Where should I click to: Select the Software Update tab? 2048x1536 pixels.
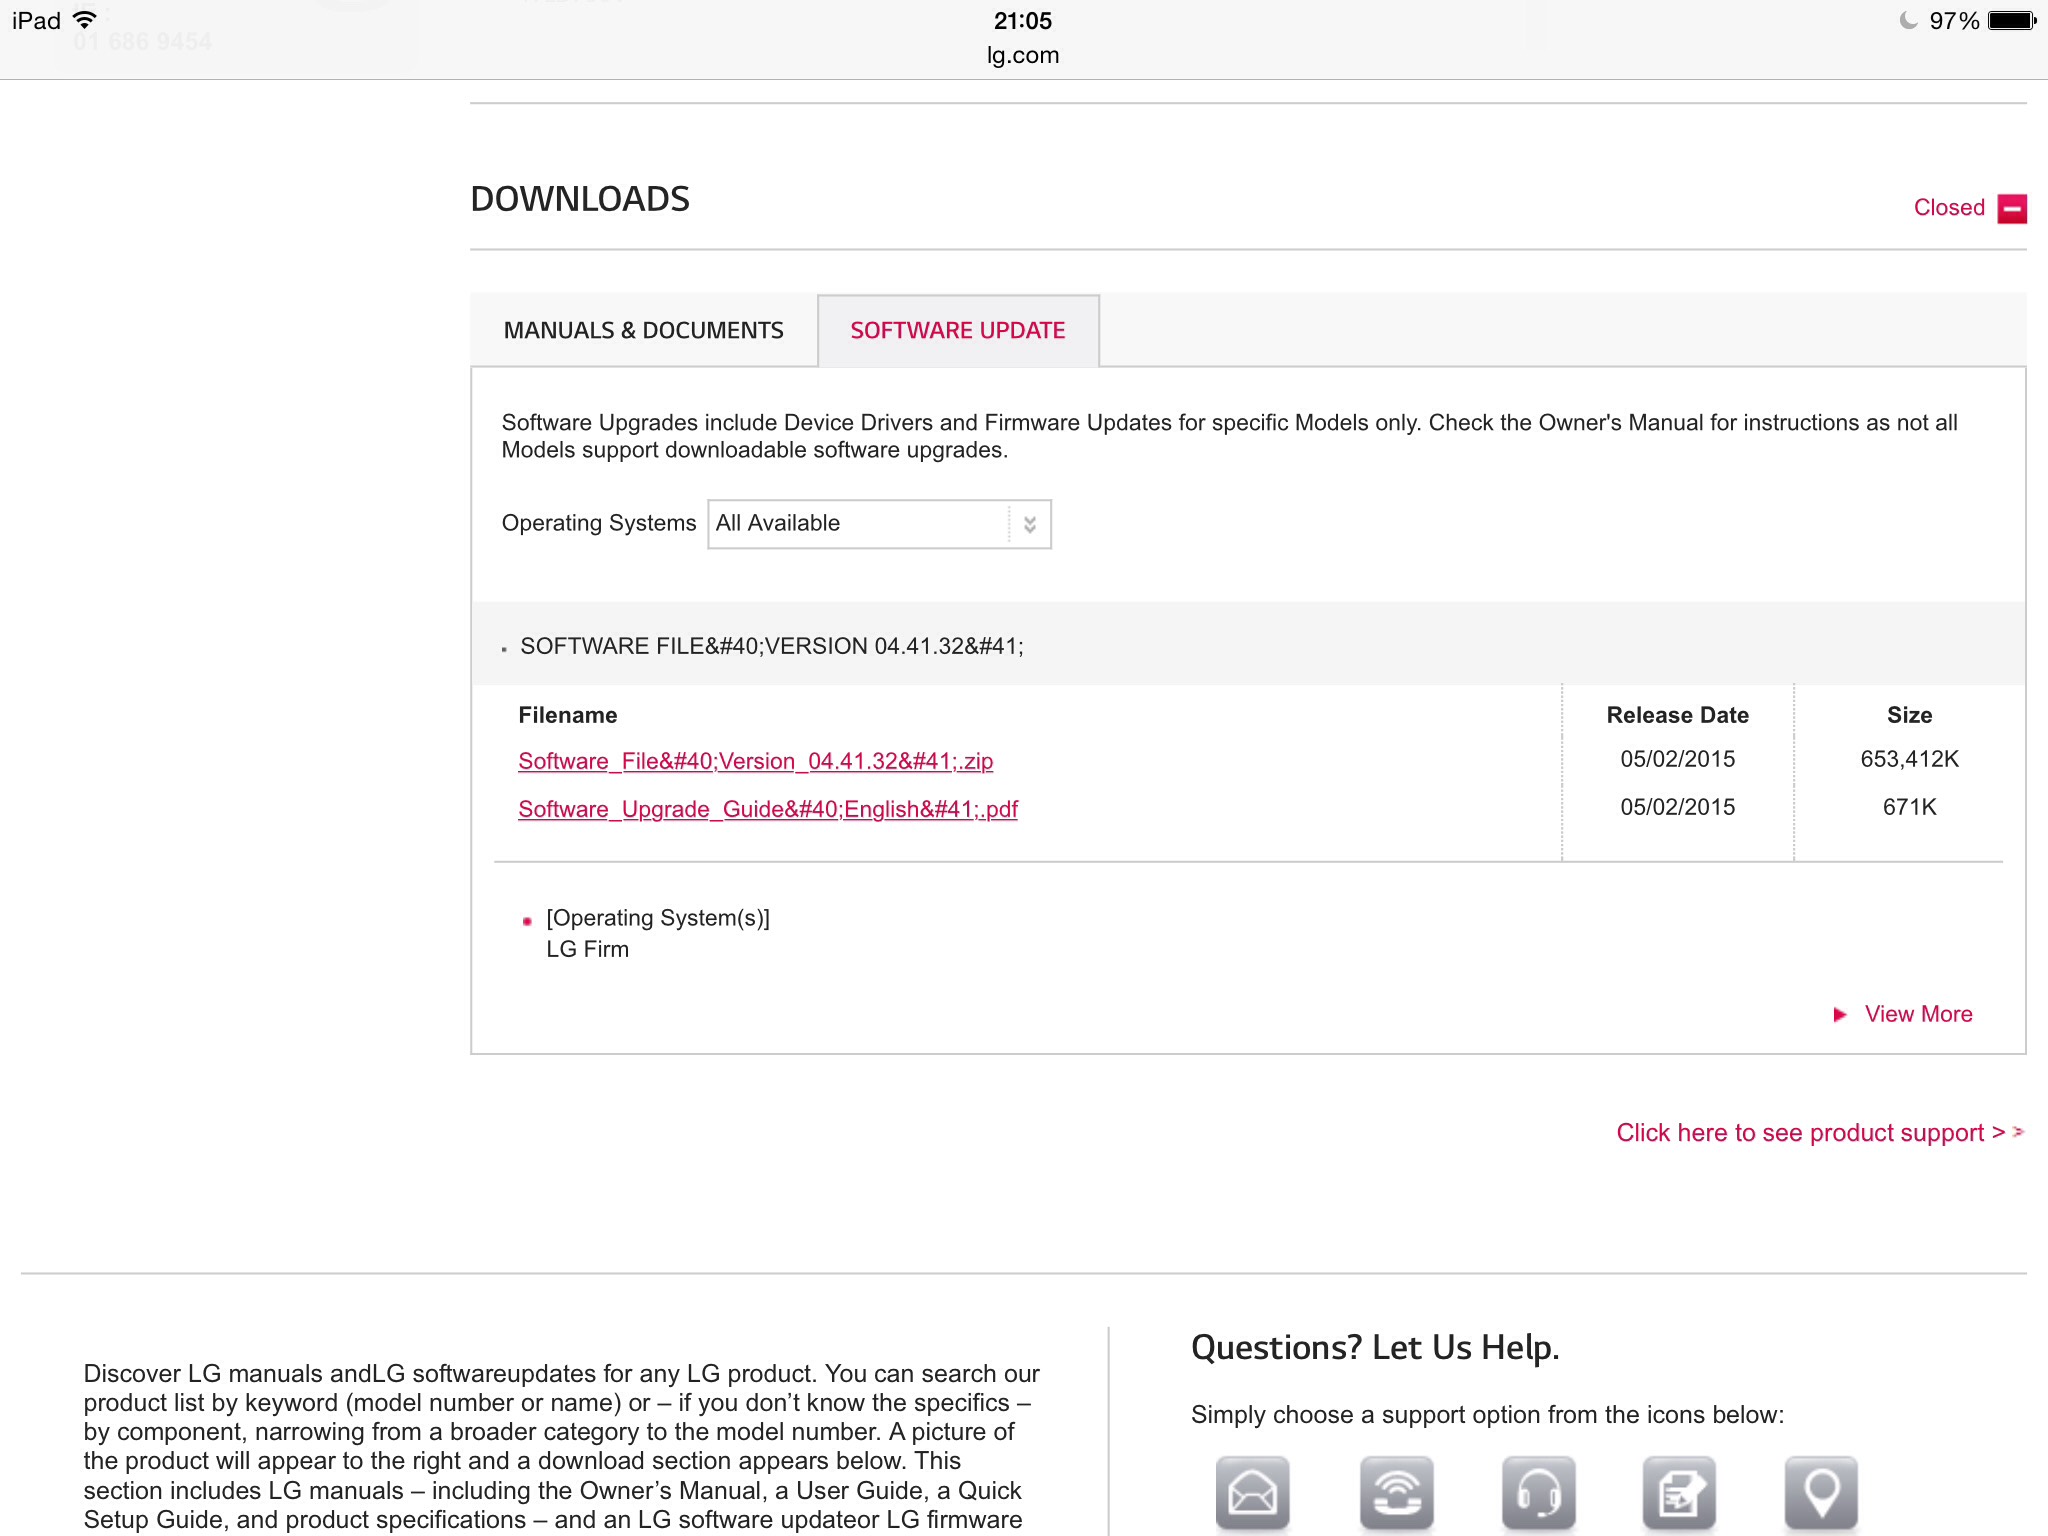click(958, 331)
